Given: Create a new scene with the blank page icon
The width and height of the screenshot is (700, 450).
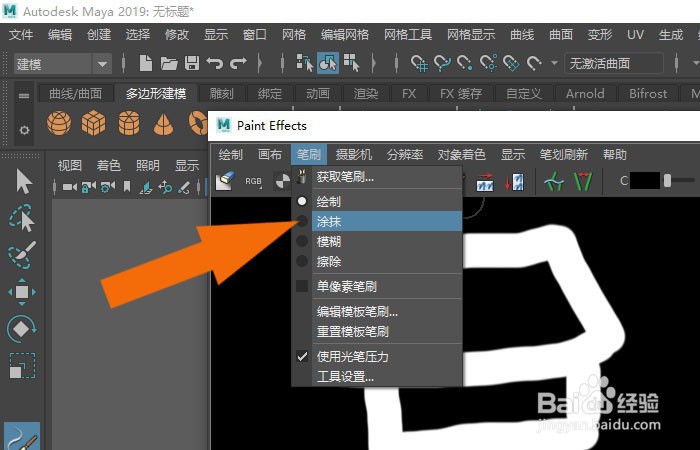Looking at the screenshot, I should pyautogui.click(x=146, y=63).
